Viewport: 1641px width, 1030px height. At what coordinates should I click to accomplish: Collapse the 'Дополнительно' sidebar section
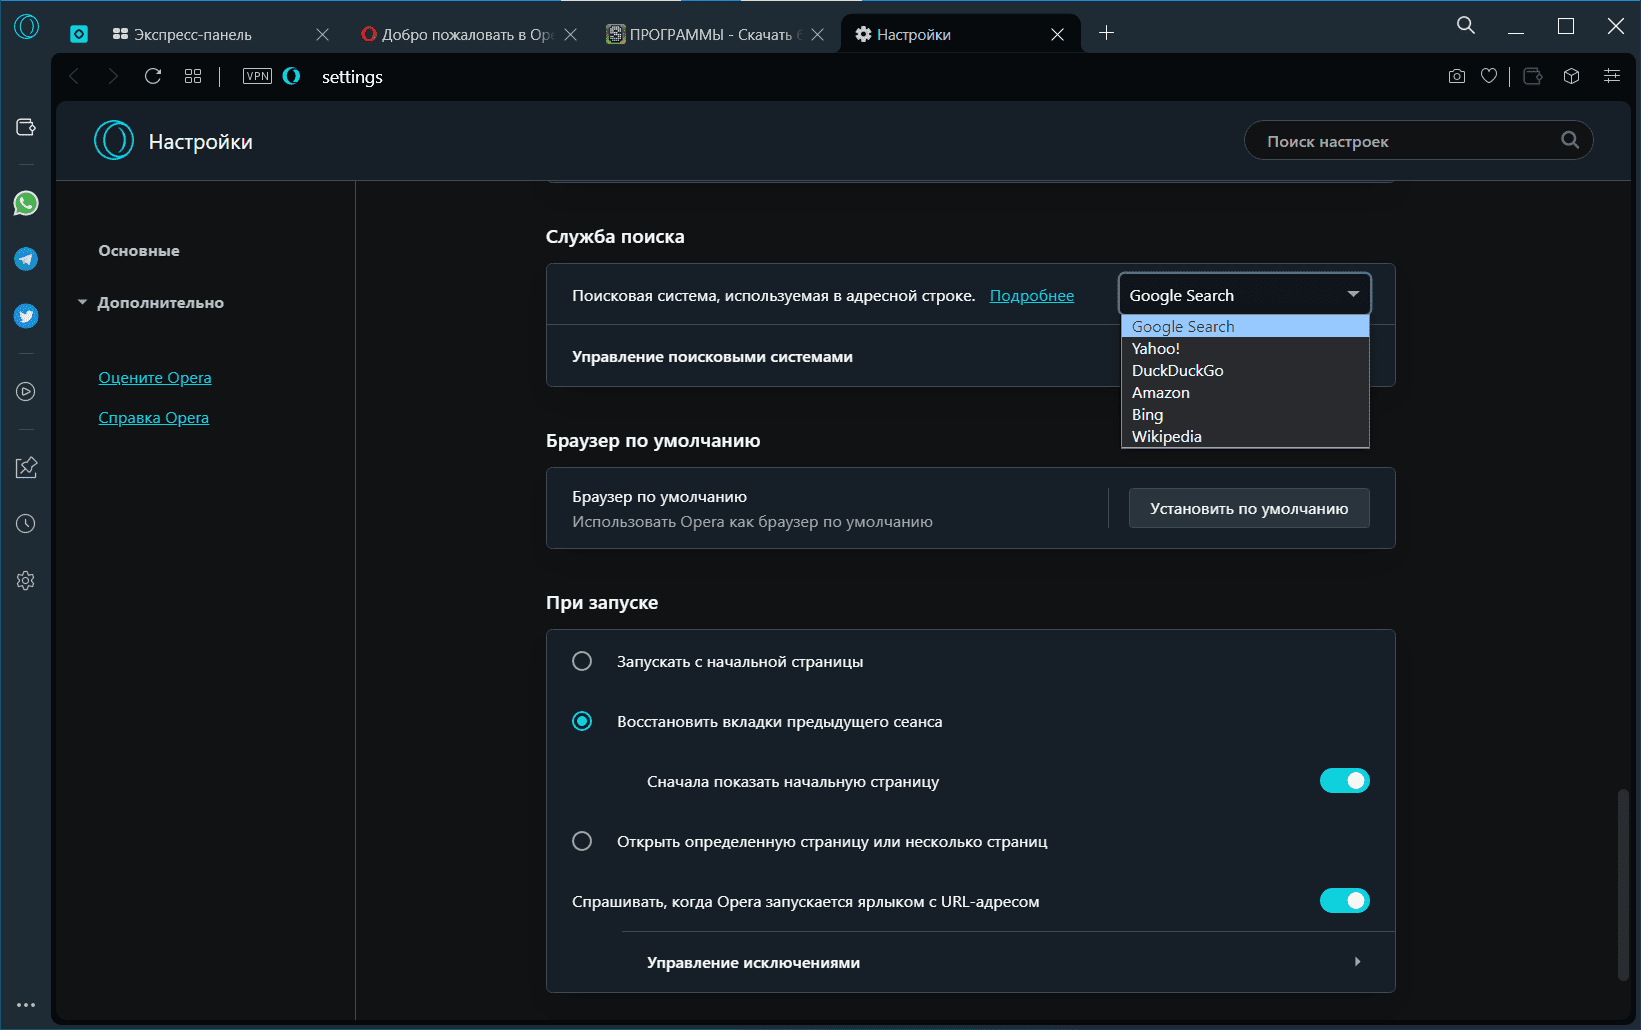pyautogui.click(x=83, y=302)
